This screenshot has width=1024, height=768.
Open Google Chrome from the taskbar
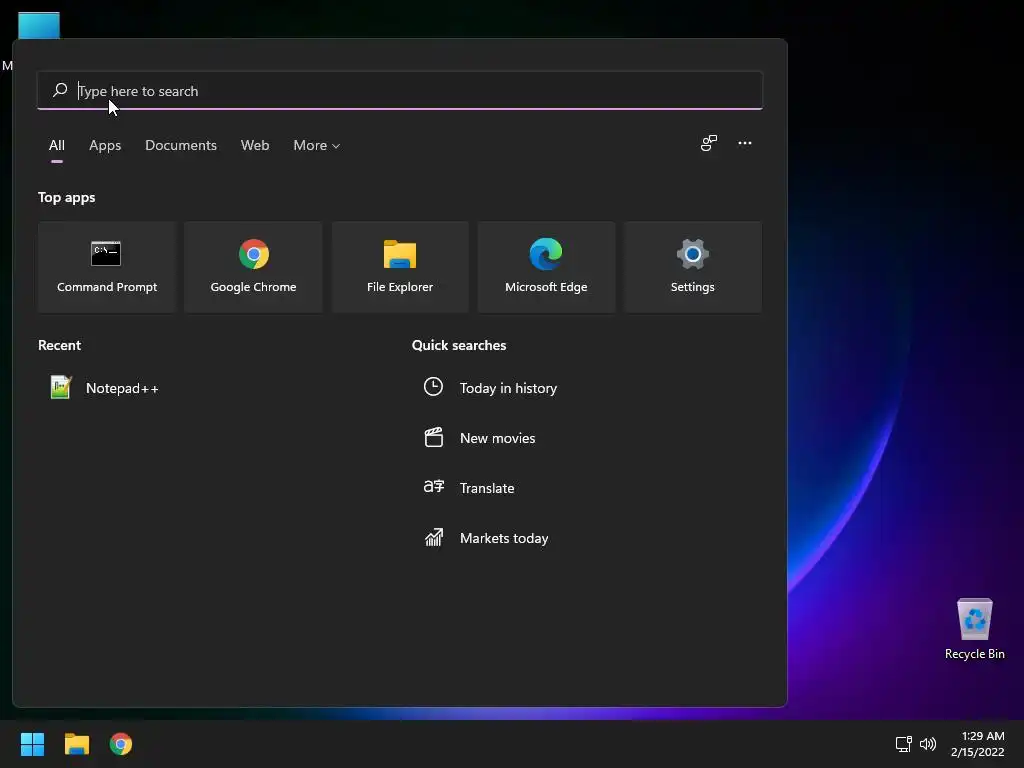pyautogui.click(x=121, y=744)
